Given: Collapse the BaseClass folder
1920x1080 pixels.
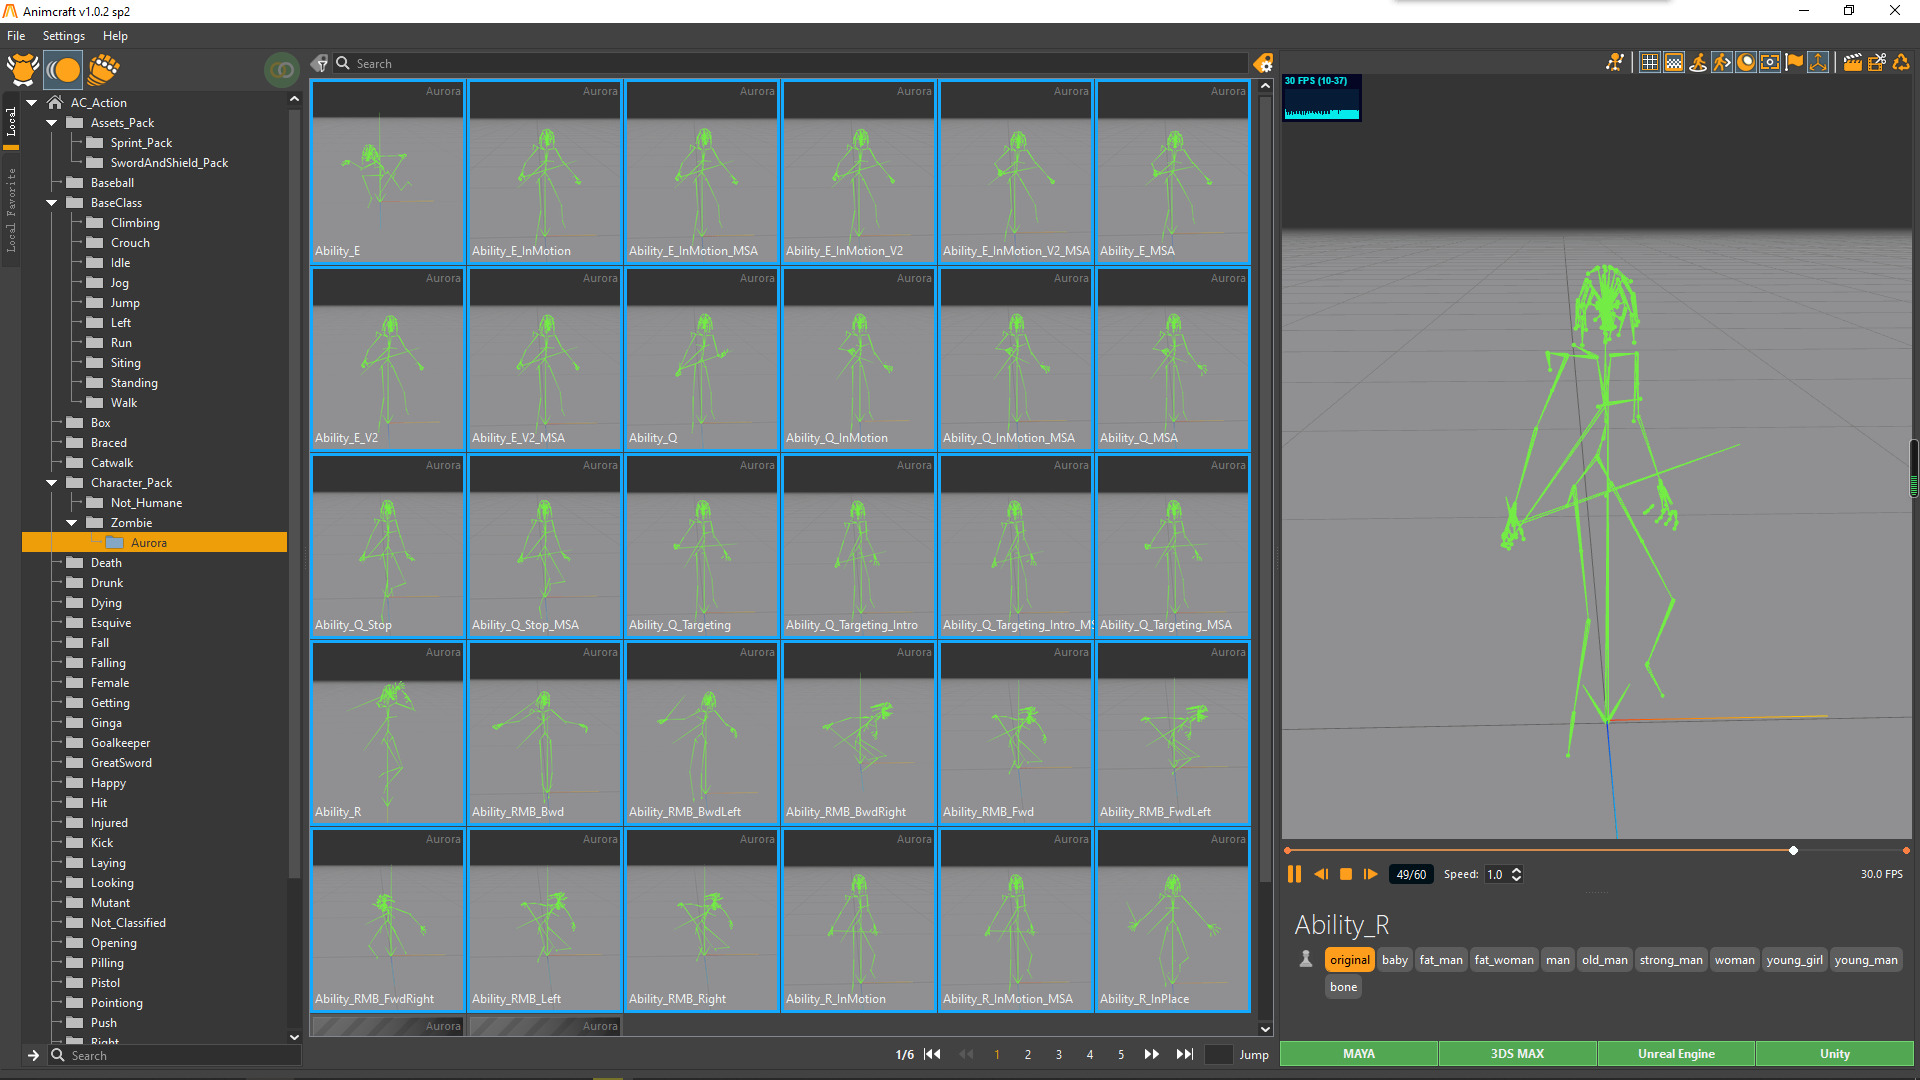Looking at the screenshot, I should [x=51, y=203].
